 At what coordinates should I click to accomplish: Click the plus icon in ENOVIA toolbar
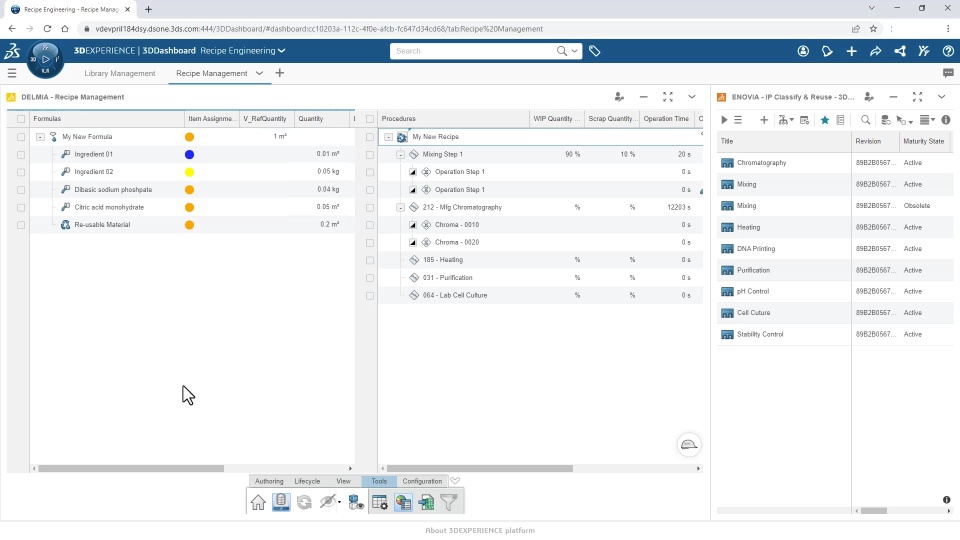763,120
